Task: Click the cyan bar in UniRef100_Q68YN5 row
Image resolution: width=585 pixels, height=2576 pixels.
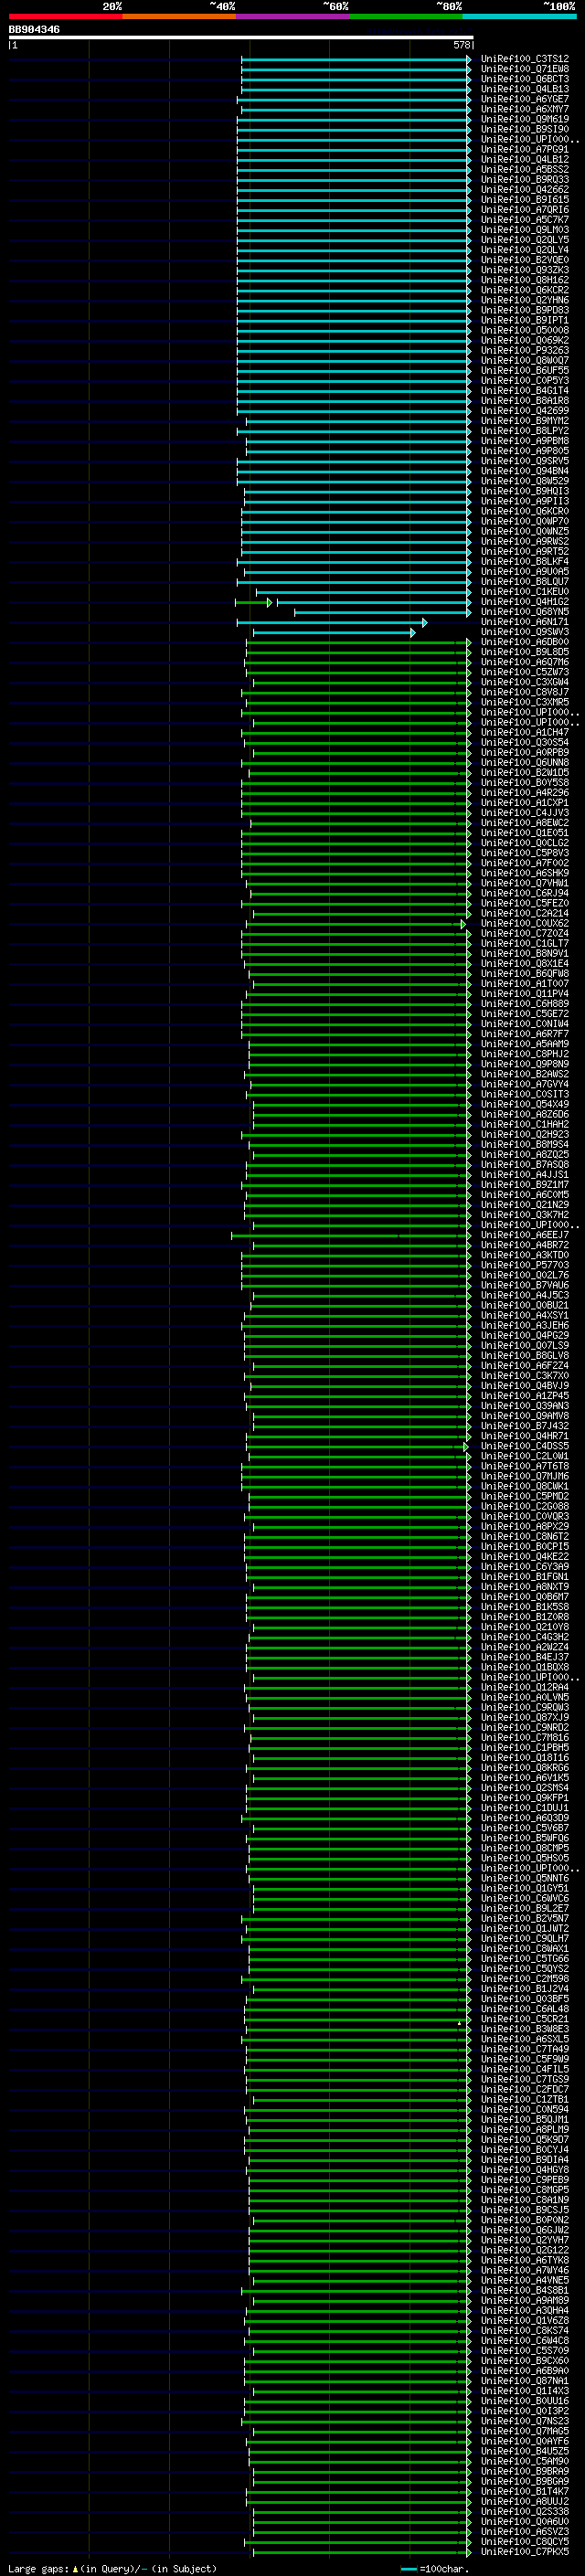Action: (x=382, y=612)
